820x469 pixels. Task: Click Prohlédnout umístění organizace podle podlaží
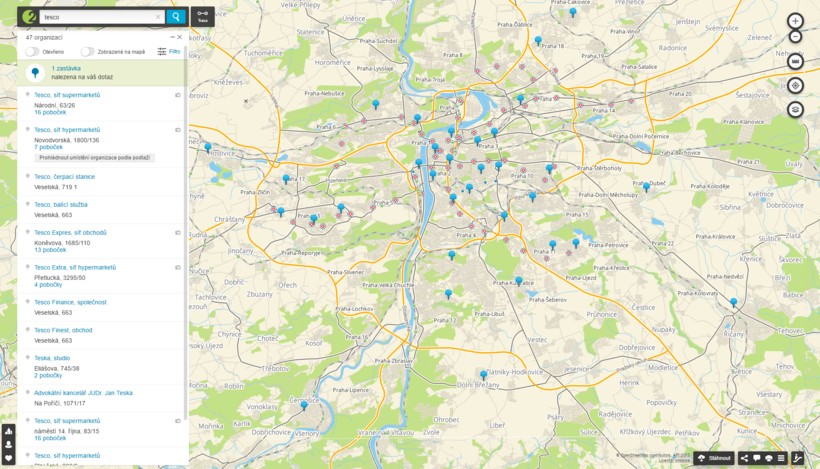click(x=95, y=157)
